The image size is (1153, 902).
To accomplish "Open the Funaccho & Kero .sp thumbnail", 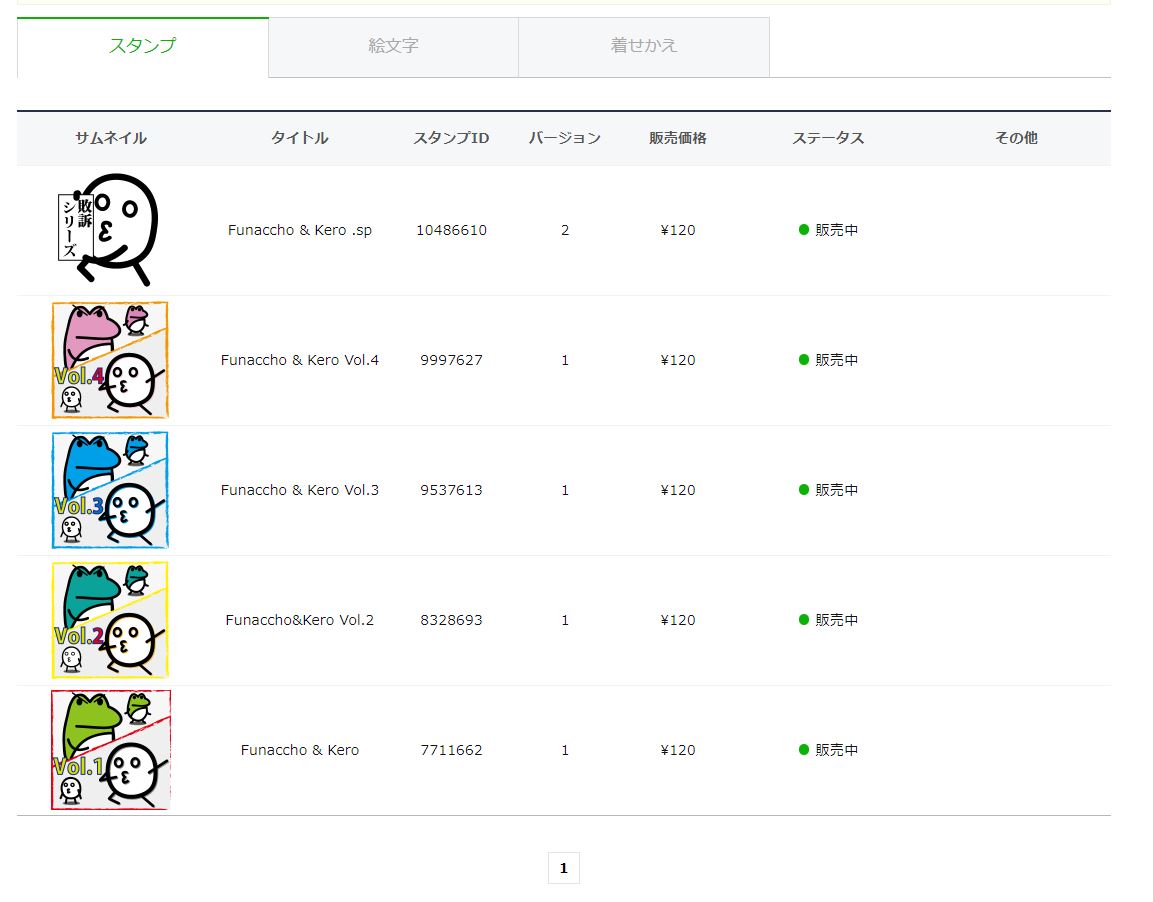I will pos(109,229).
